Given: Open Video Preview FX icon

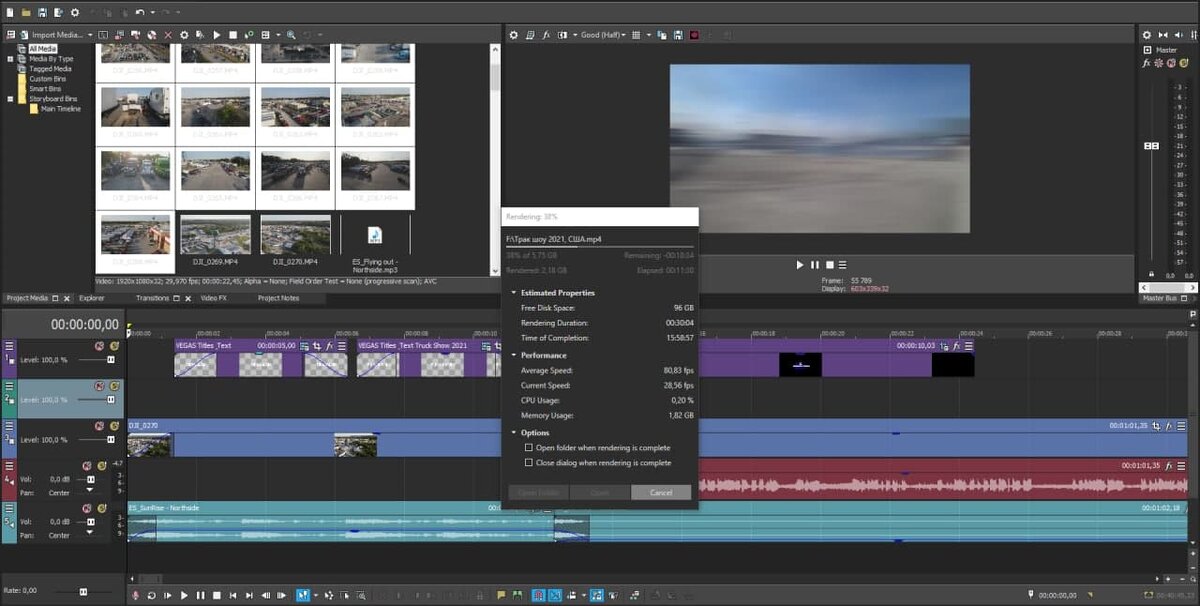Looking at the screenshot, I should (x=546, y=35).
